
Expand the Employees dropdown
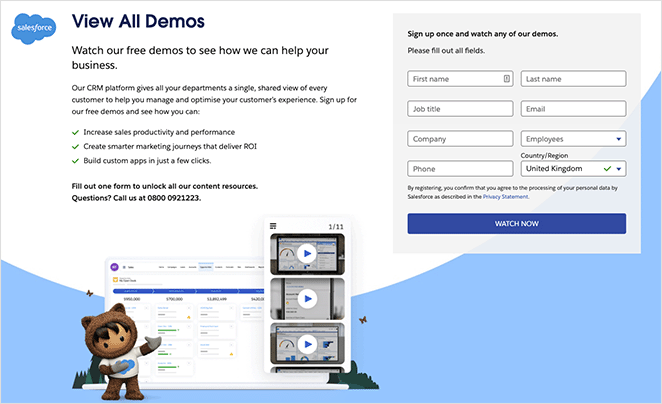pyautogui.click(x=573, y=139)
